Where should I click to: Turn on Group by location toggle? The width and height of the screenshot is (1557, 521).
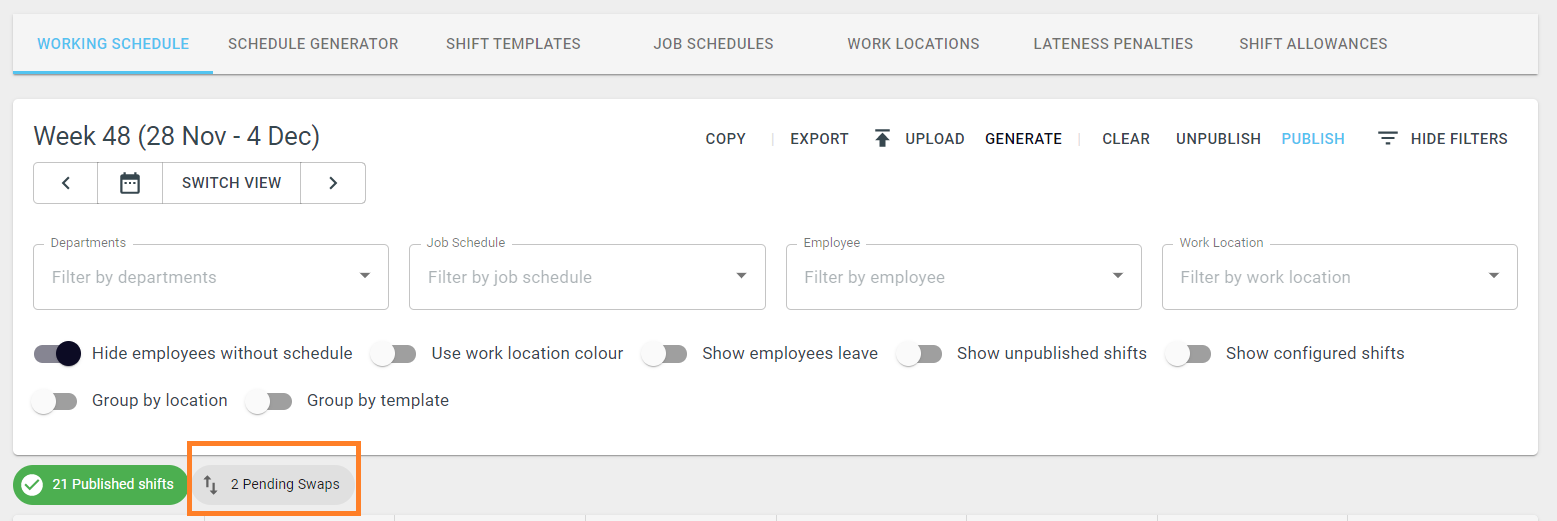(x=54, y=400)
